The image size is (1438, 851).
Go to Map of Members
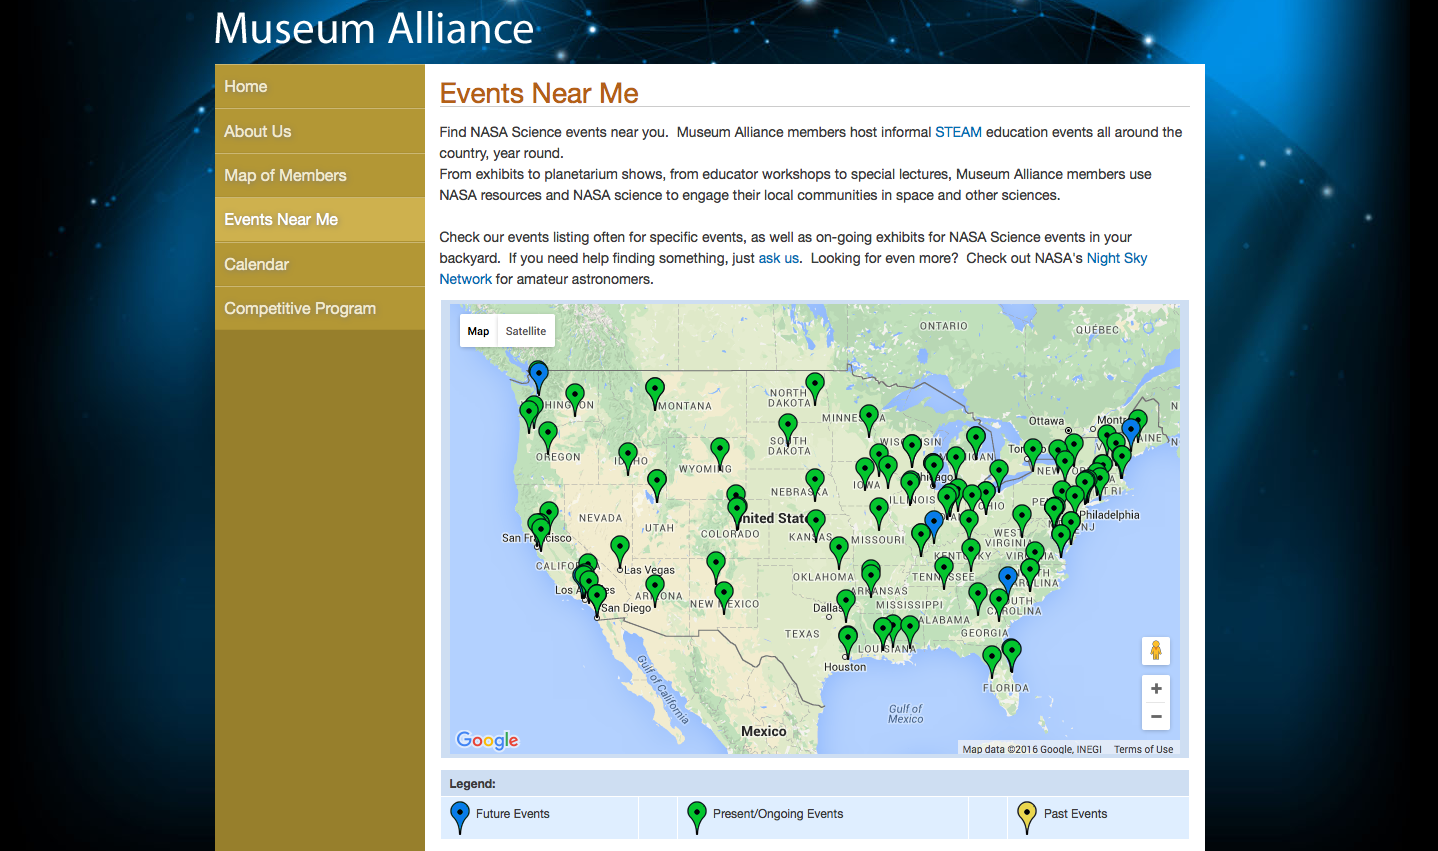[x=320, y=175]
